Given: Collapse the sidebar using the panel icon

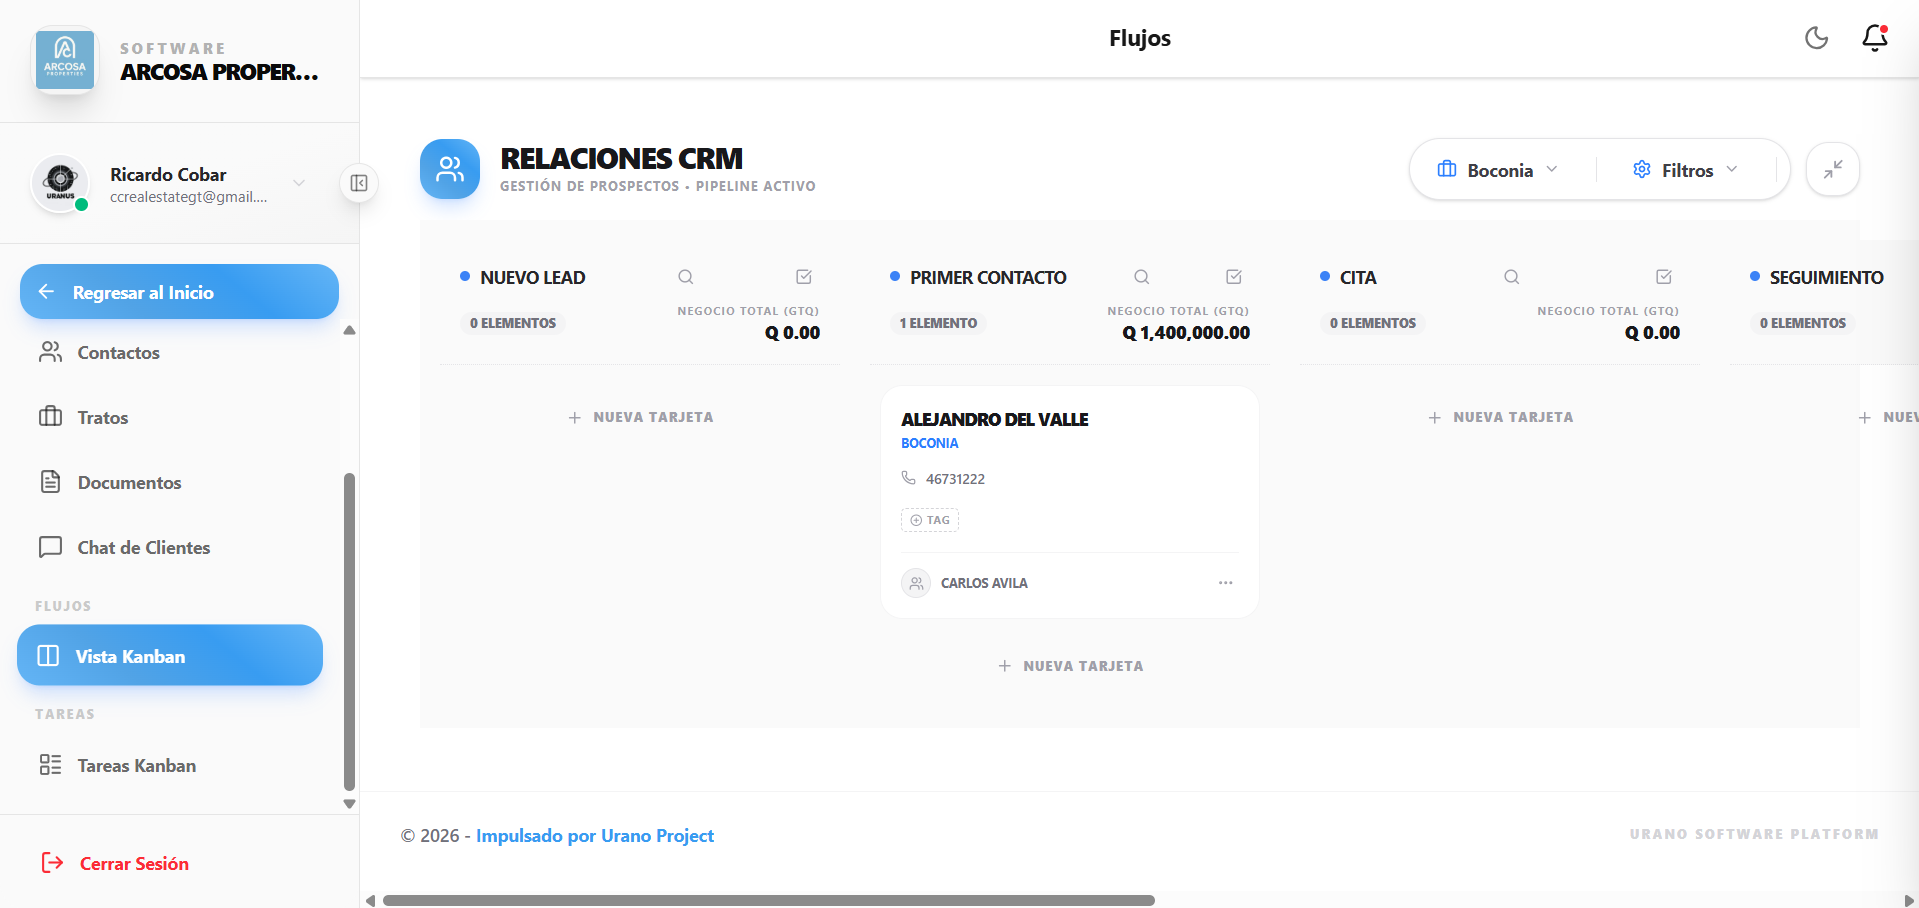Looking at the screenshot, I should (x=359, y=183).
